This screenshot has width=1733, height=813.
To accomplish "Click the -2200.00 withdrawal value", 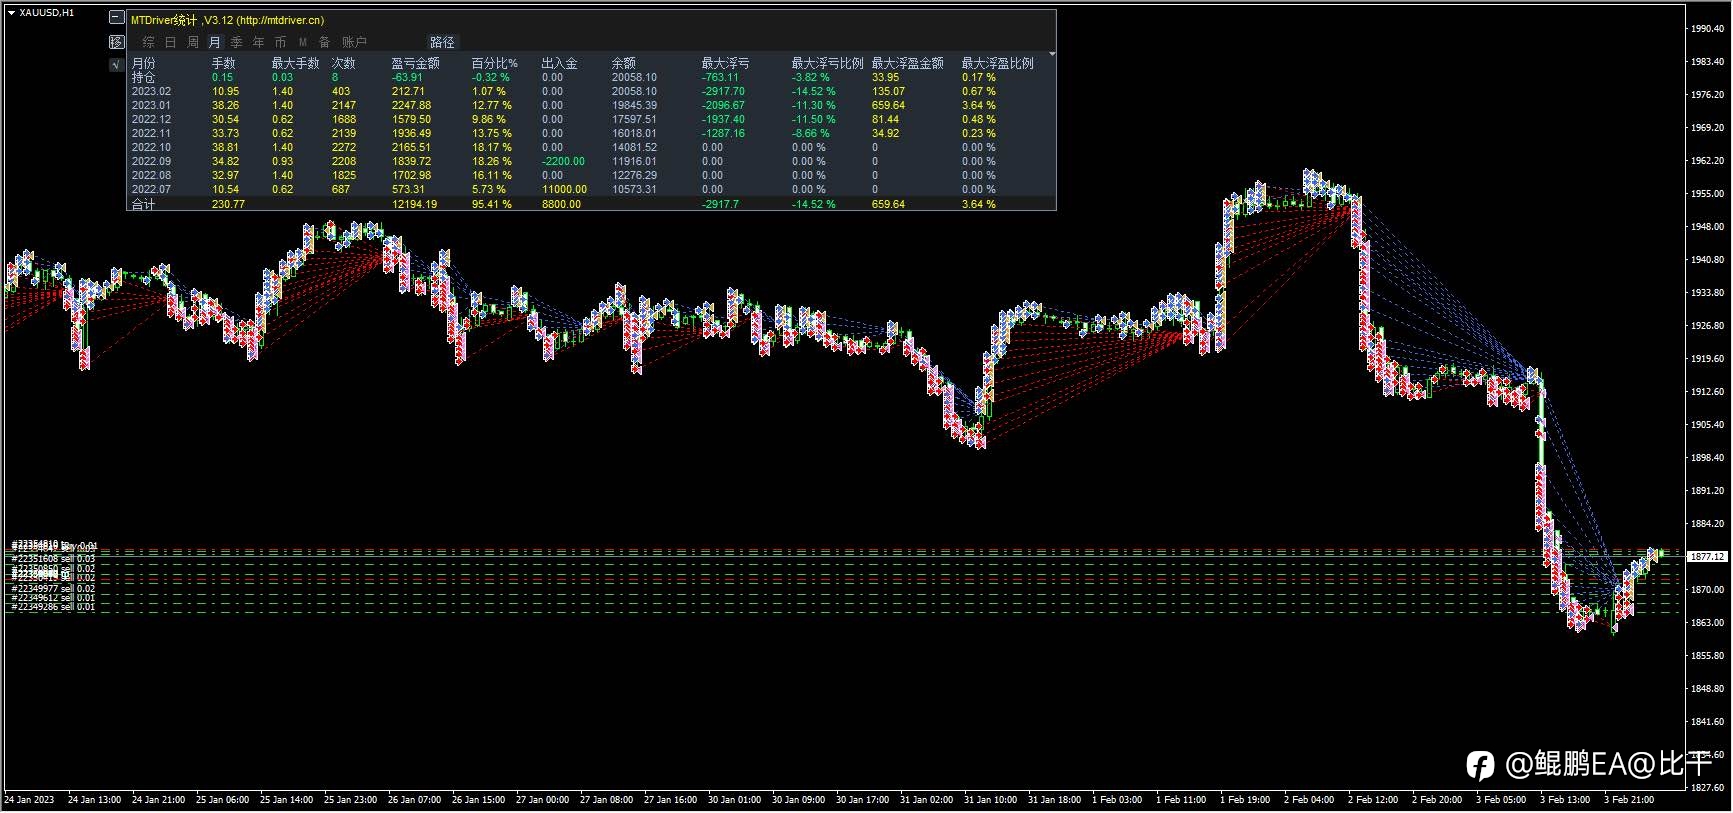I will point(564,161).
